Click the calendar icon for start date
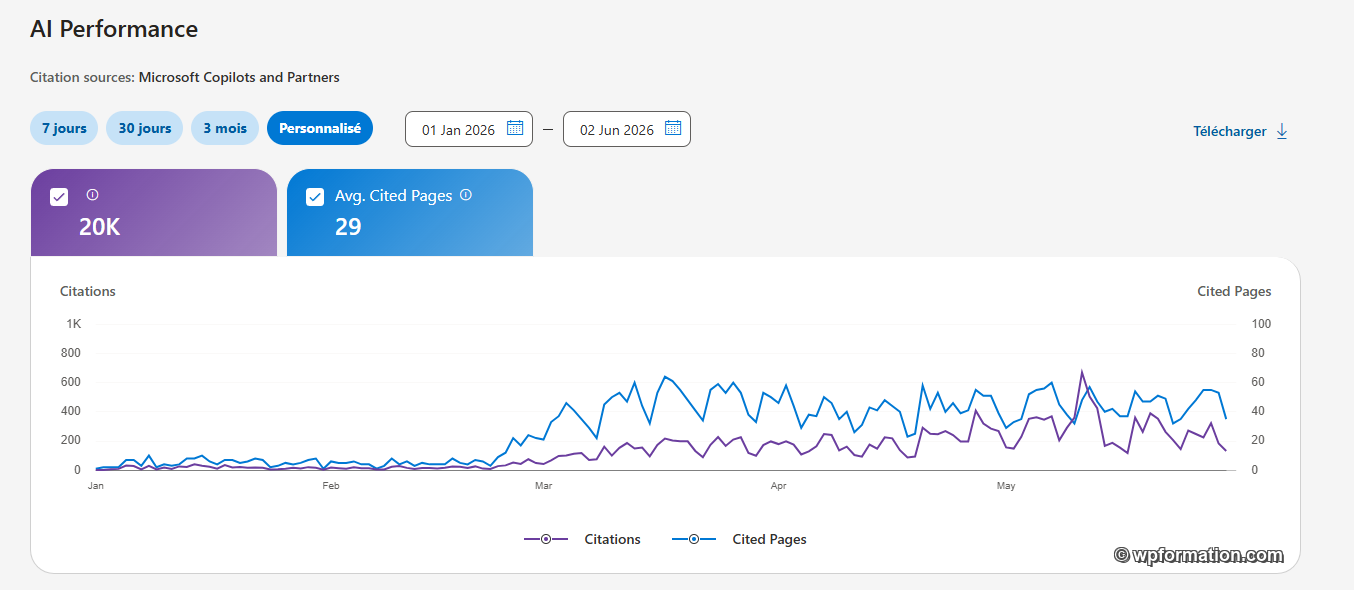 [x=515, y=128]
